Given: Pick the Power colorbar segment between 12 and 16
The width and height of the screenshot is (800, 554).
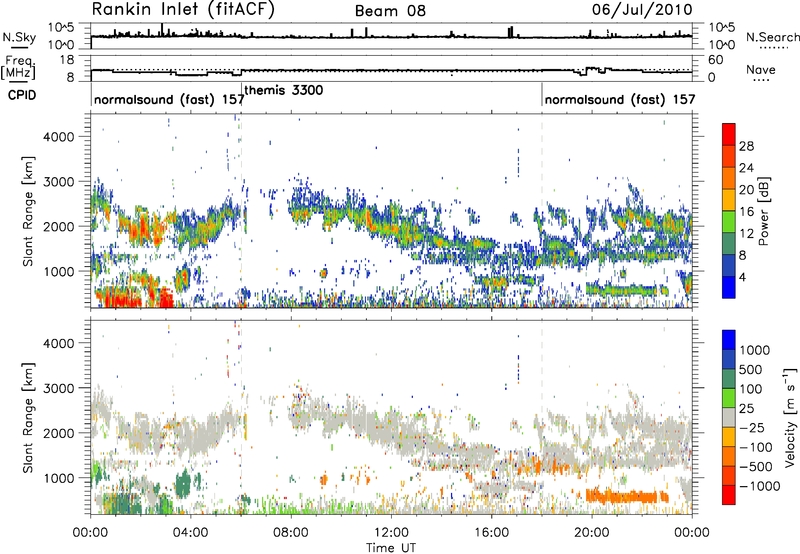Looking at the screenshot, I should (729, 221).
